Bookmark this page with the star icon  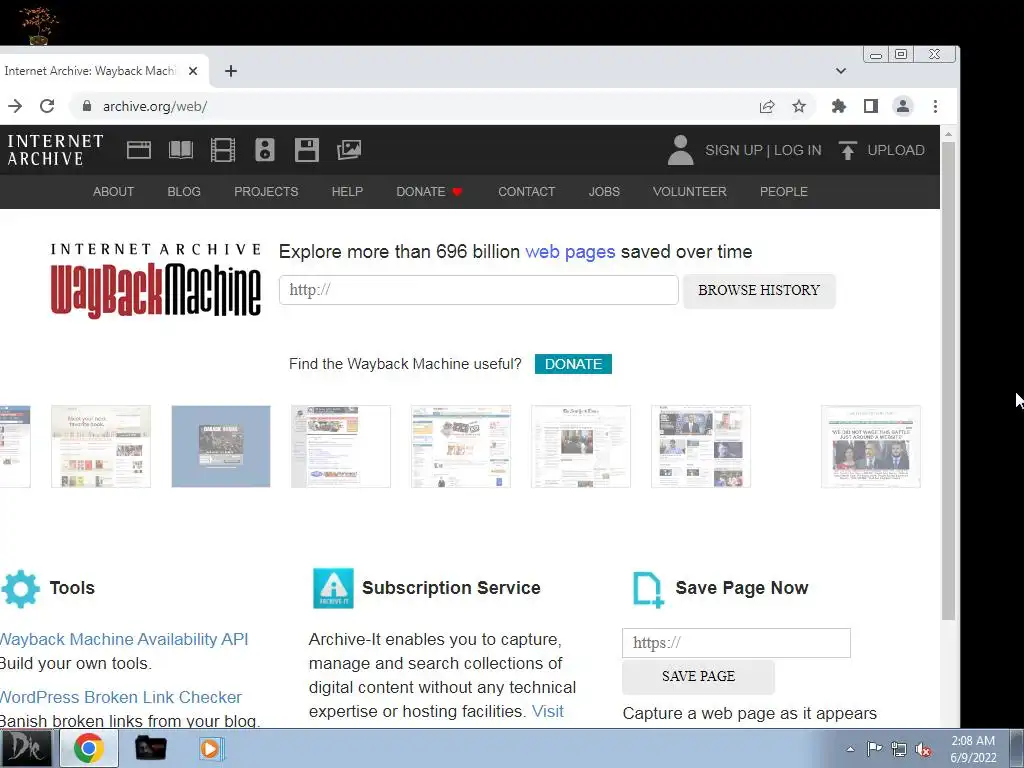pyautogui.click(x=799, y=106)
